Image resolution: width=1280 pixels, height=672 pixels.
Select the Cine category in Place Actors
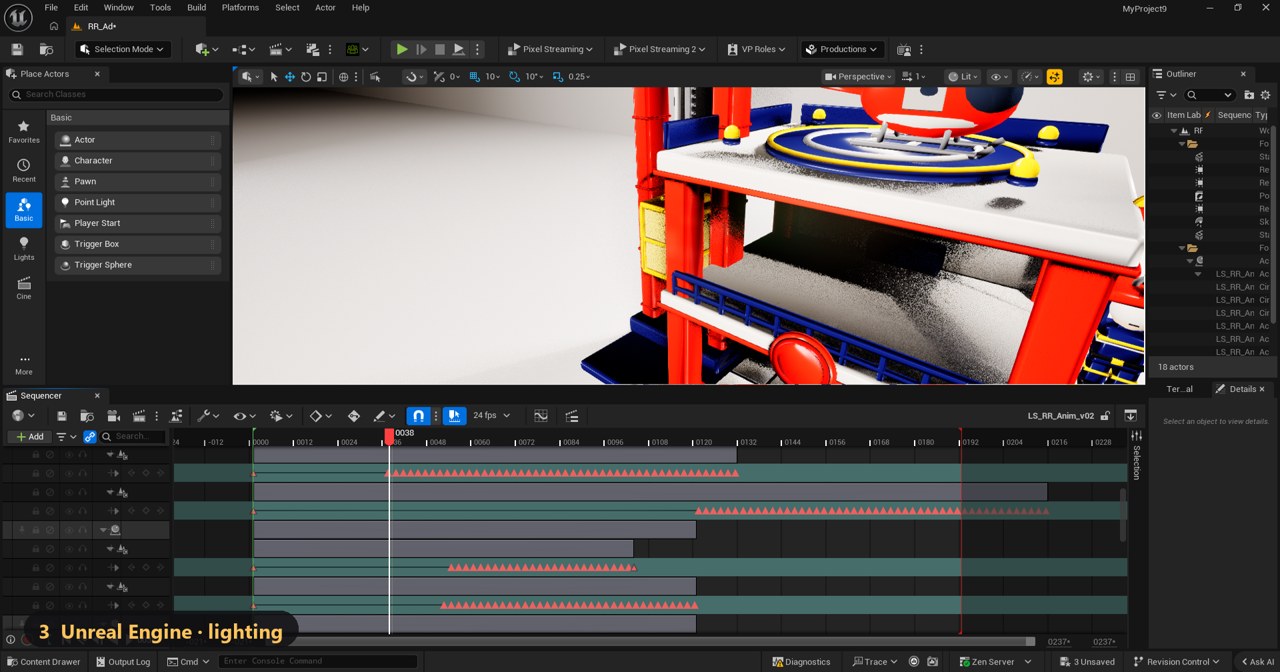(x=24, y=288)
